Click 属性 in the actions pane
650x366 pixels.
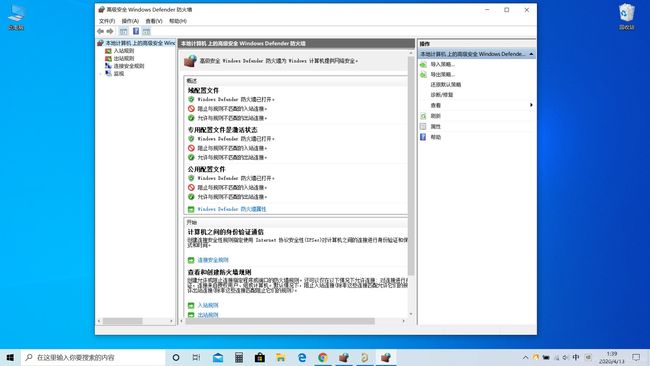(x=435, y=126)
